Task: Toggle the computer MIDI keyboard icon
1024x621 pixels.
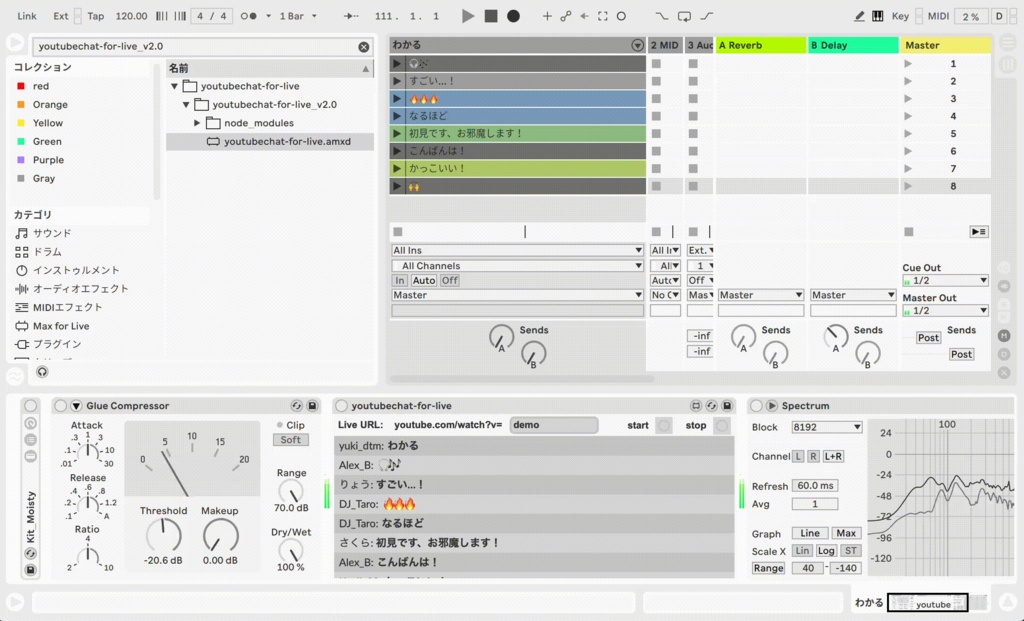Action: point(878,16)
